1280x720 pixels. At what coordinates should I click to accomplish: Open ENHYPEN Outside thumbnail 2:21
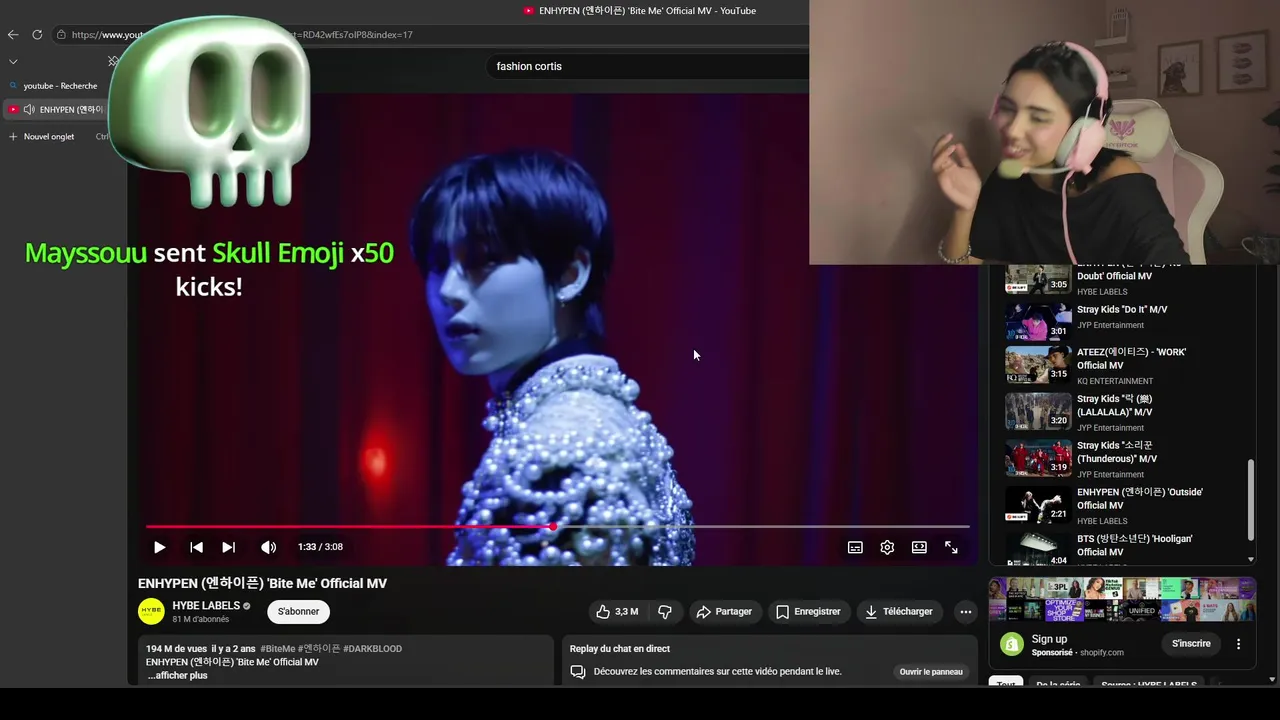(x=1038, y=505)
